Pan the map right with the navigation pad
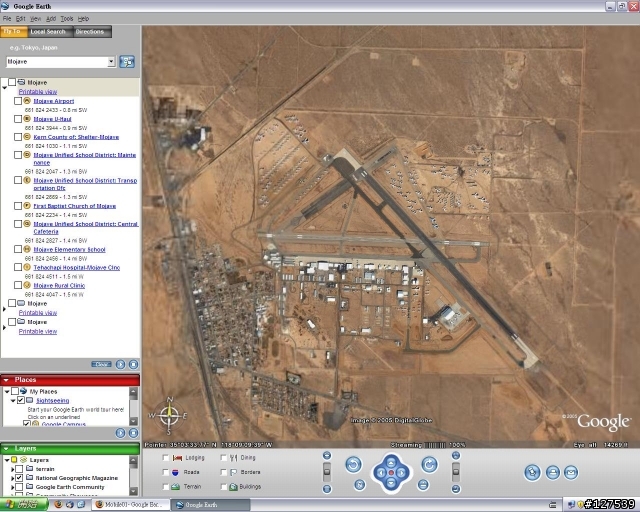This screenshot has width=640, height=512. pyautogui.click(x=402, y=473)
